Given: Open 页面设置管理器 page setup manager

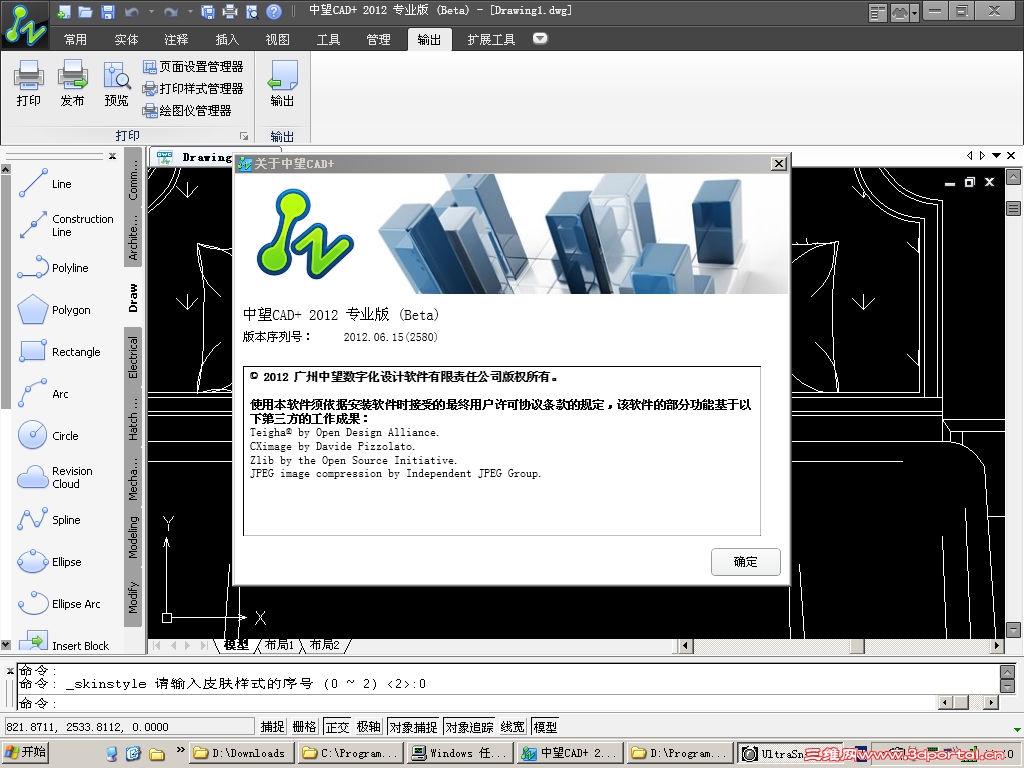Looking at the screenshot, I should click(x=193, y=67).
